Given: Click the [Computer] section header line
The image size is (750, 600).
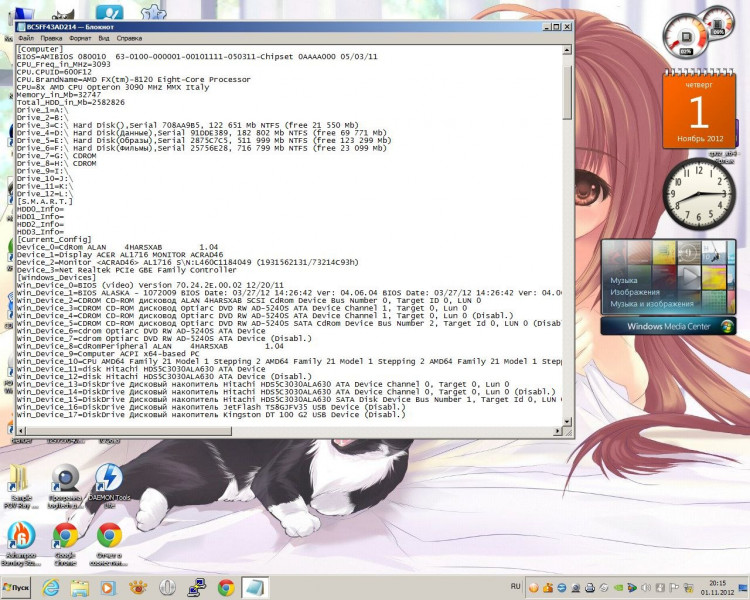Looking at the screenshot, I should coord(40,49).
